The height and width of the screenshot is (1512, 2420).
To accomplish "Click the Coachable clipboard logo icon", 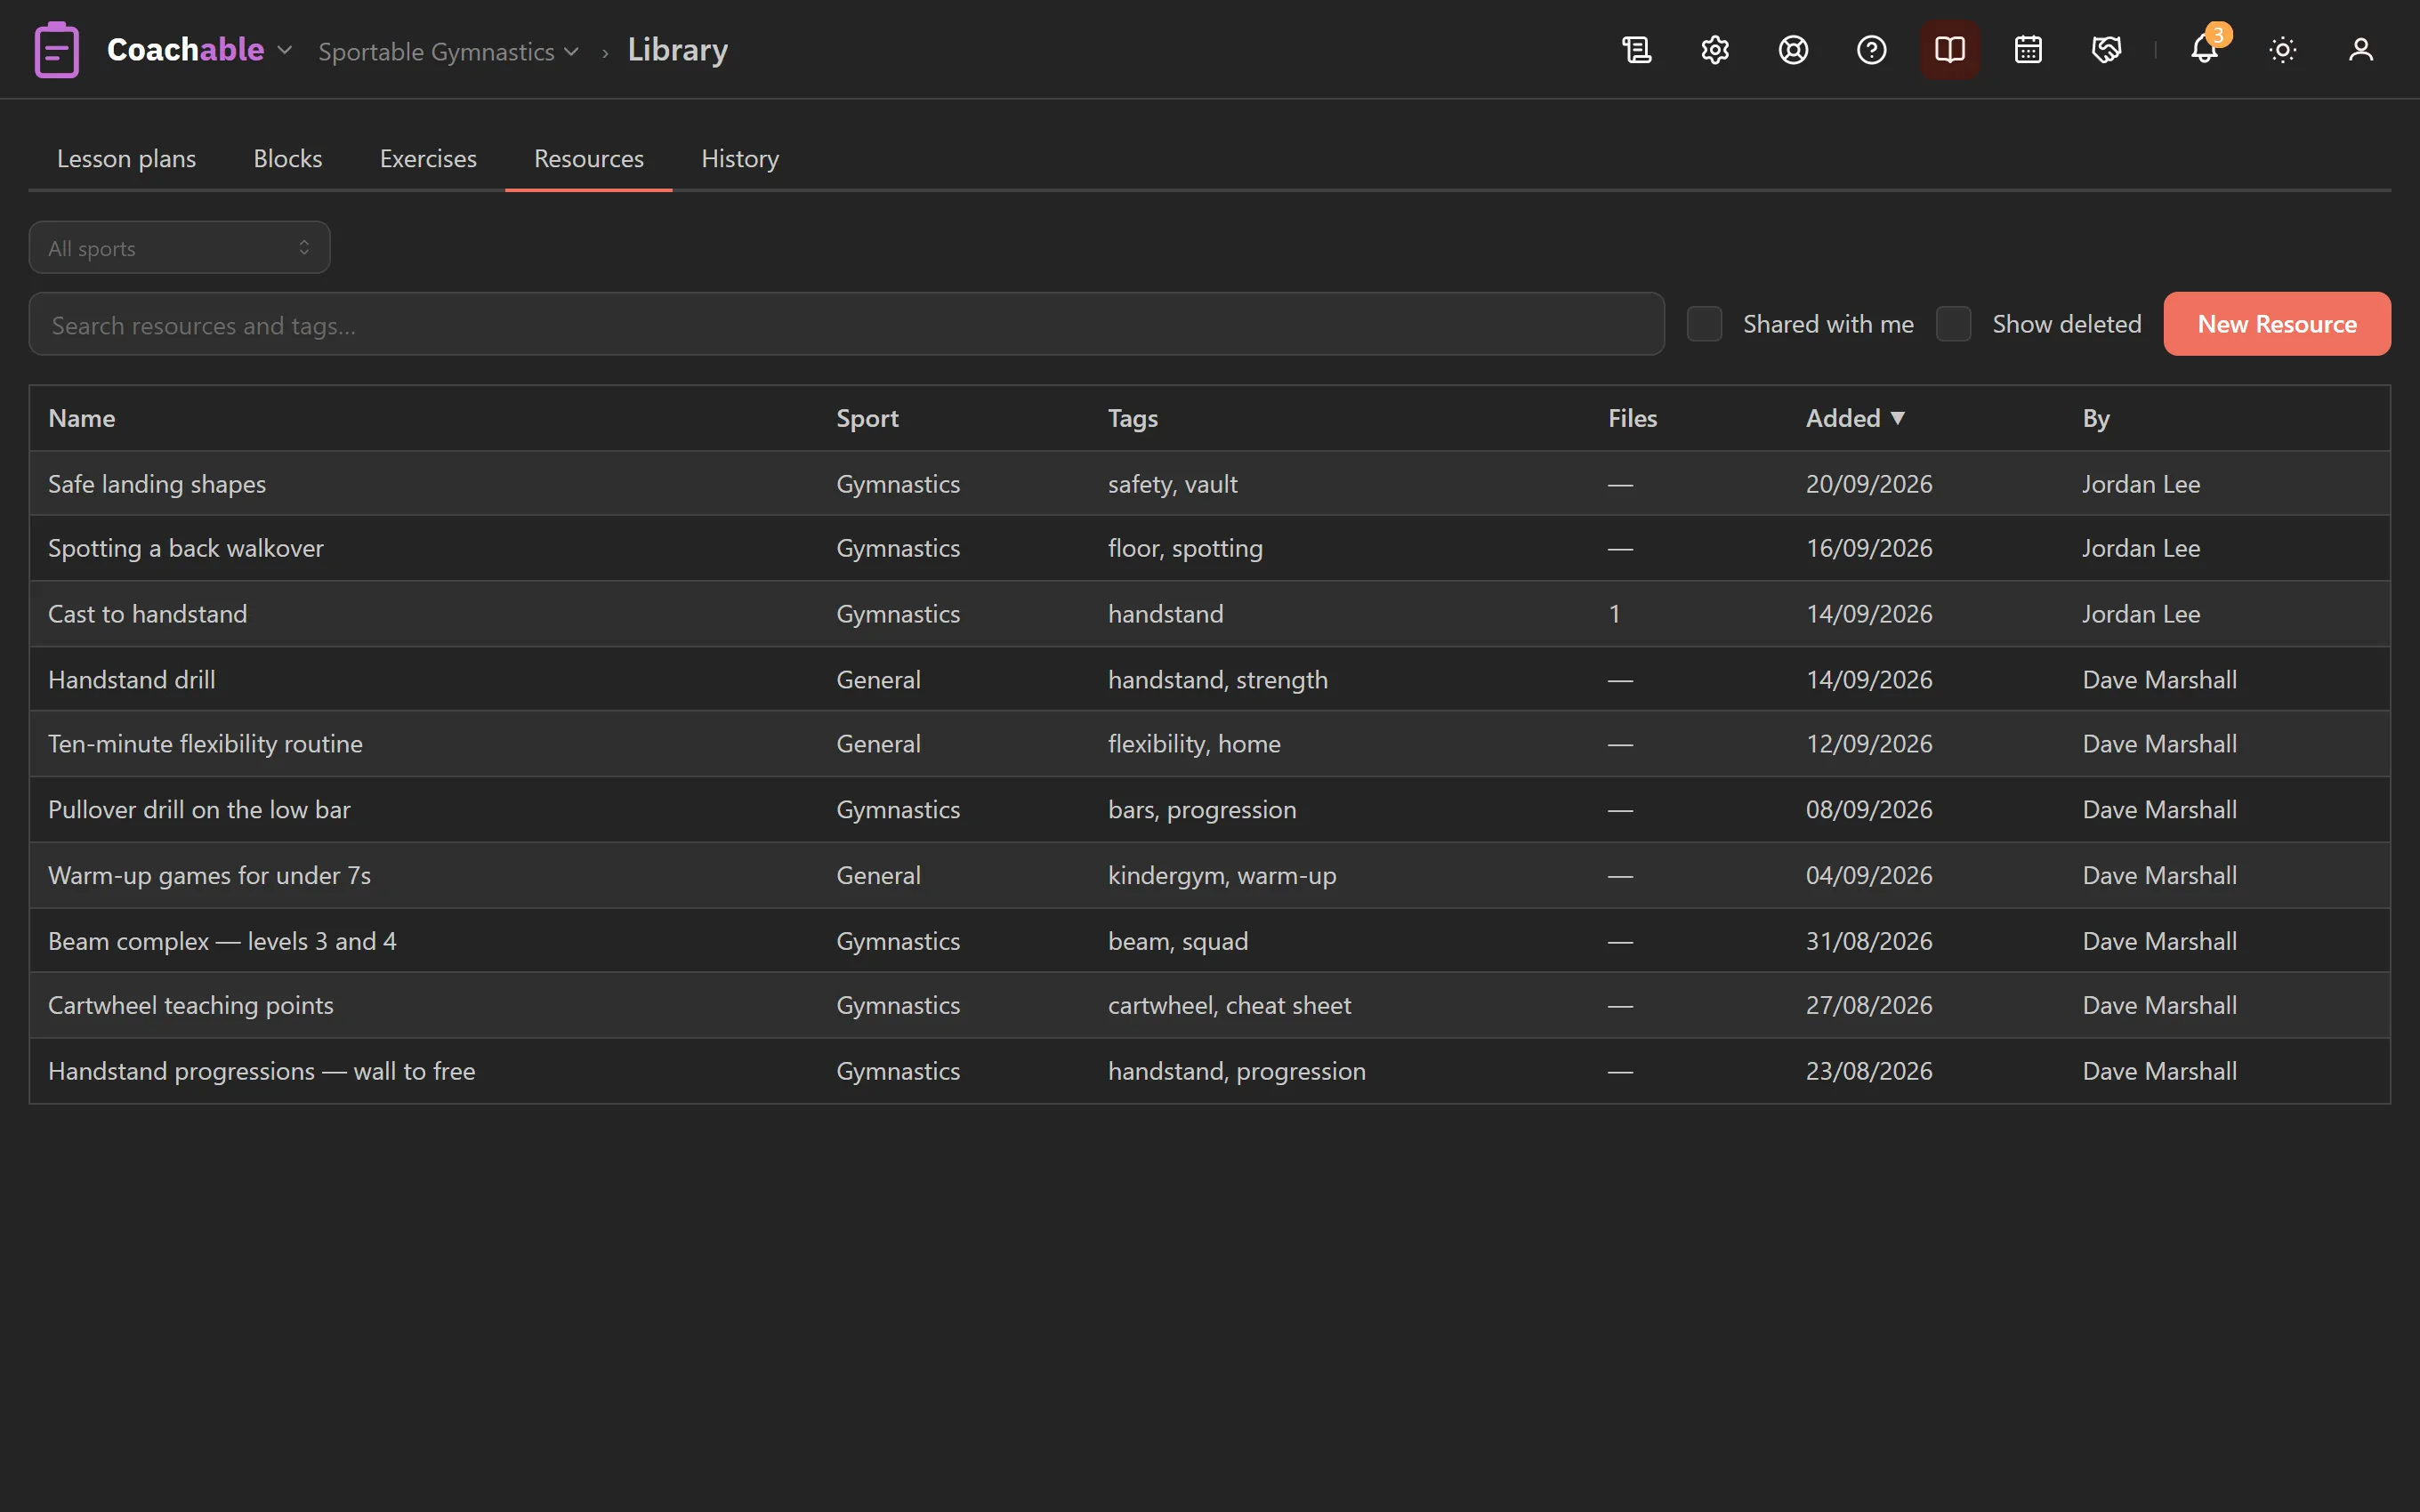I will point(57,49).
